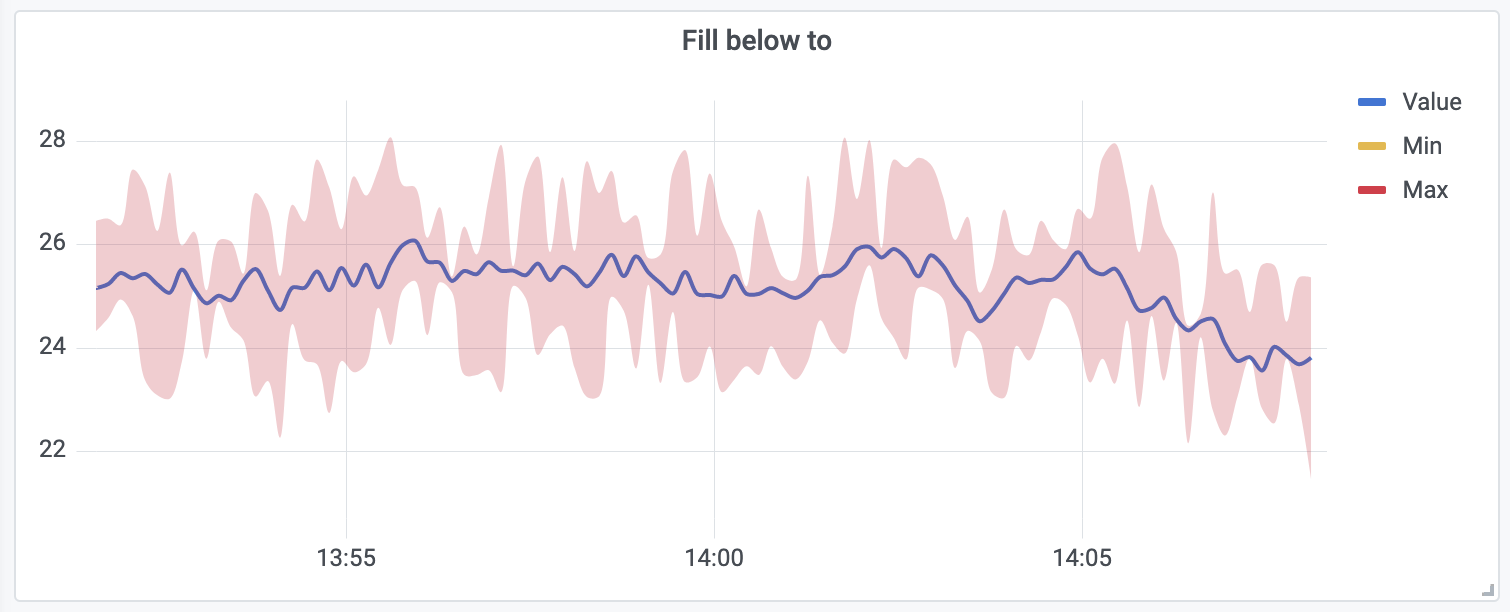The height and width of the screenshot is (612, 1510).
Task: Click the right end point of the Value line
Action: click(1310, 358)
